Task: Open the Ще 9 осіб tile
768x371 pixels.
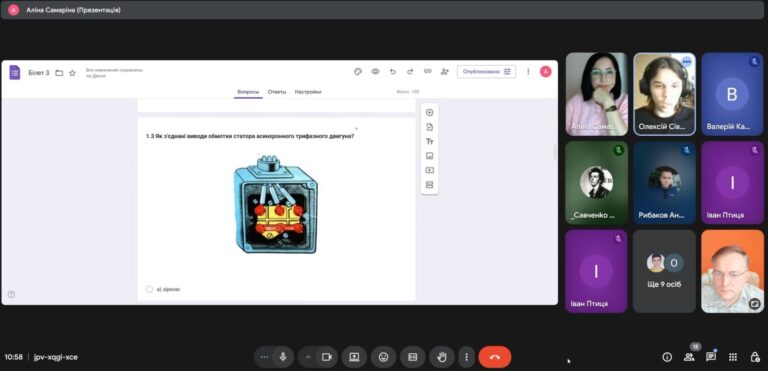Action: point(664,271)
